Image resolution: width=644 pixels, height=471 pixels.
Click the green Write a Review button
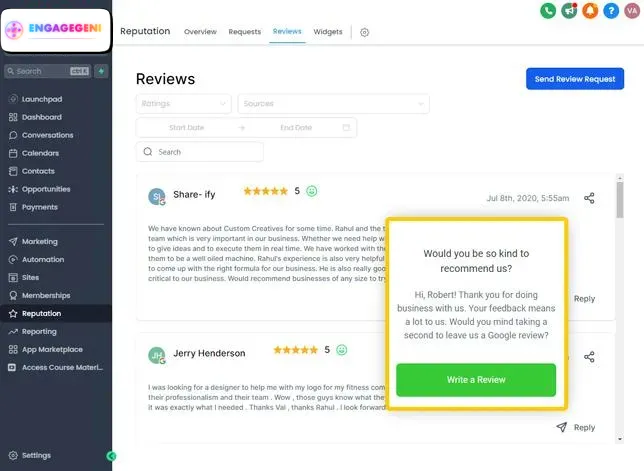[x=476, y=380]
